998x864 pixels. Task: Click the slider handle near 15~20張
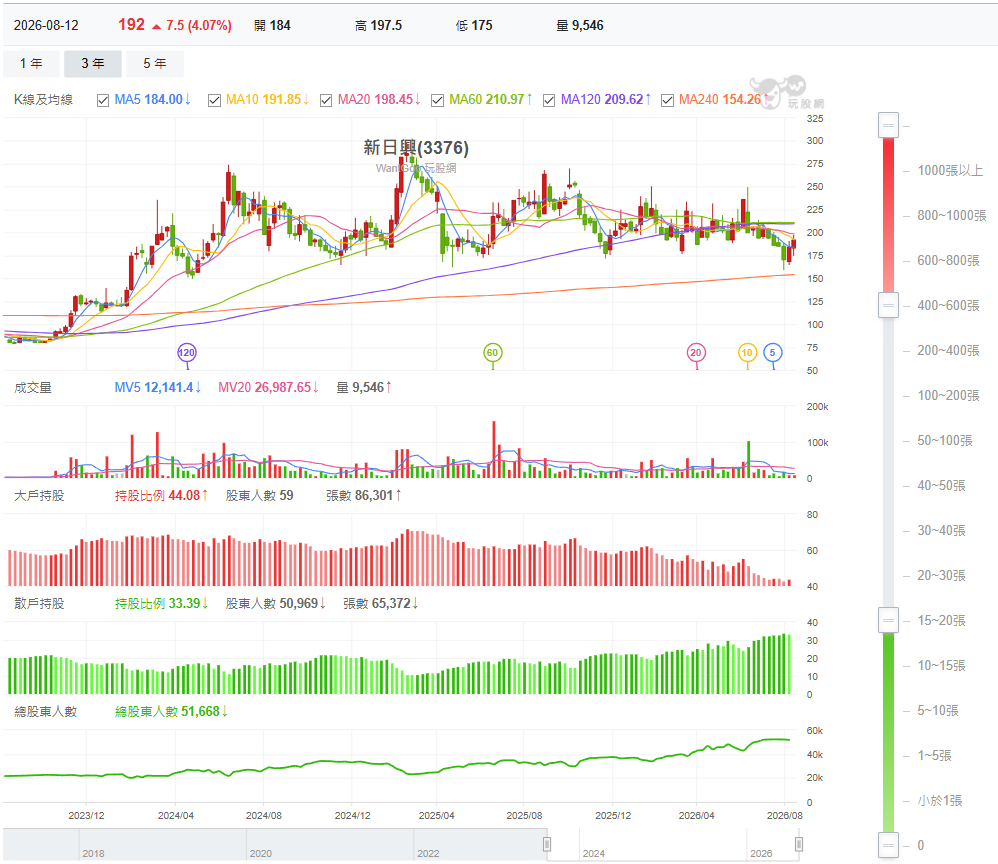point(888,620)
